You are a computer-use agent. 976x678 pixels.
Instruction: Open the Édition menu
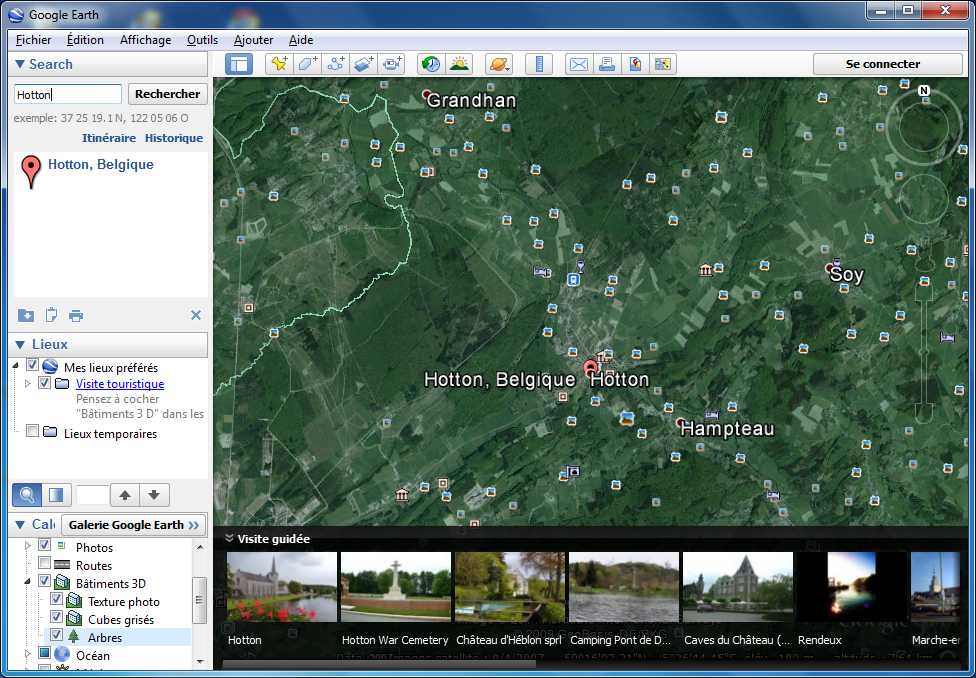coord(85,40)
